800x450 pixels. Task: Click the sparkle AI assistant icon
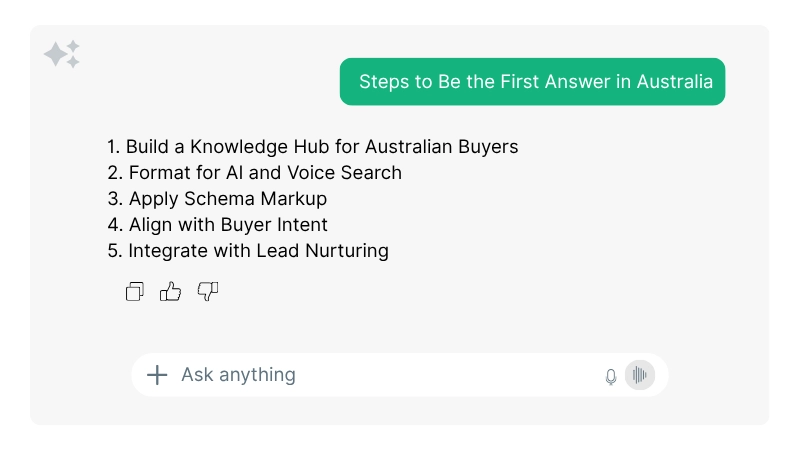[62, 54]
